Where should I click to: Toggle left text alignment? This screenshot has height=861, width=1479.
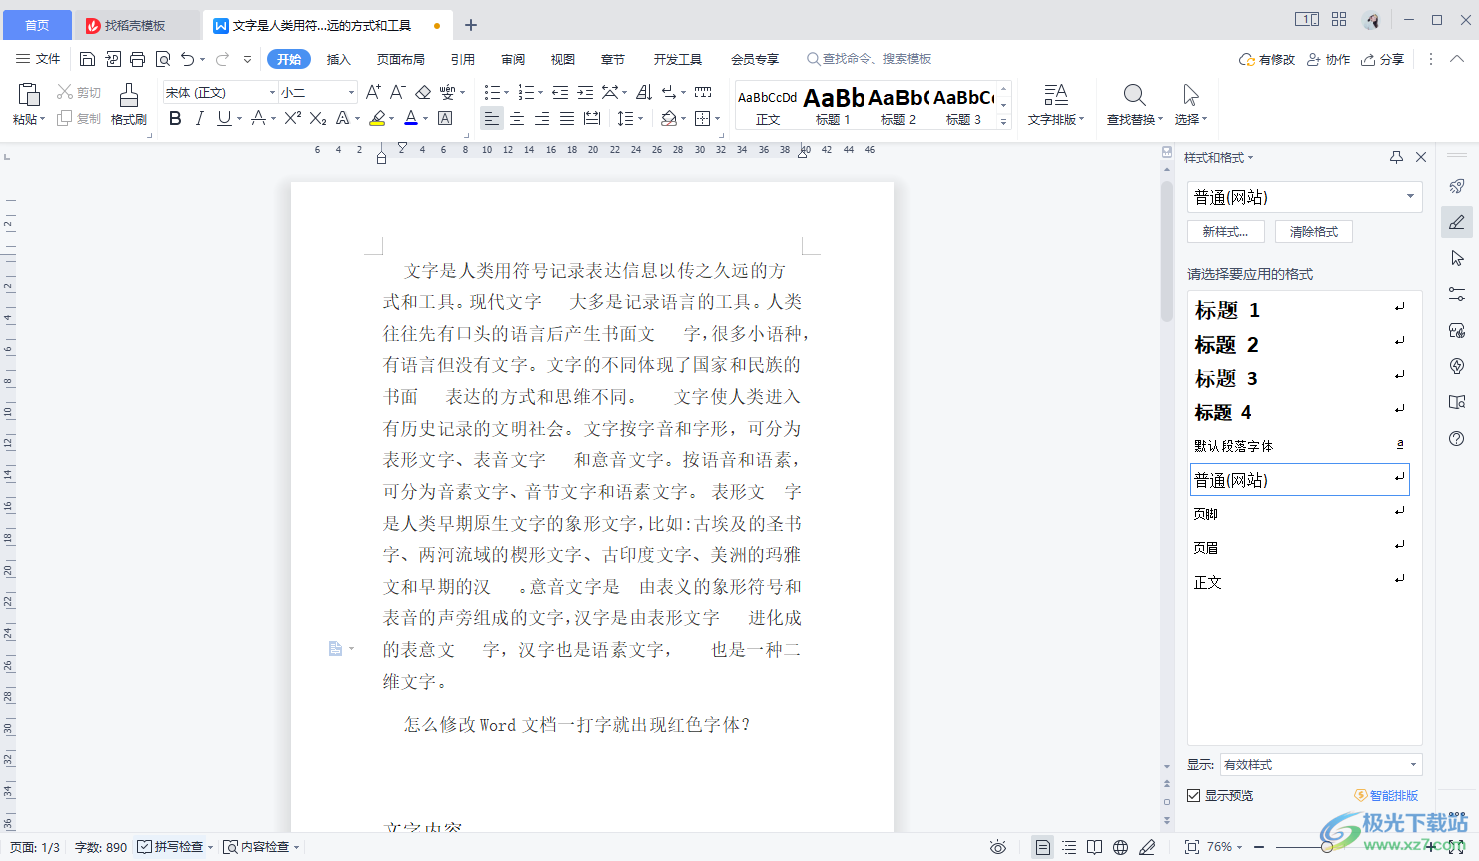(491, 118)
